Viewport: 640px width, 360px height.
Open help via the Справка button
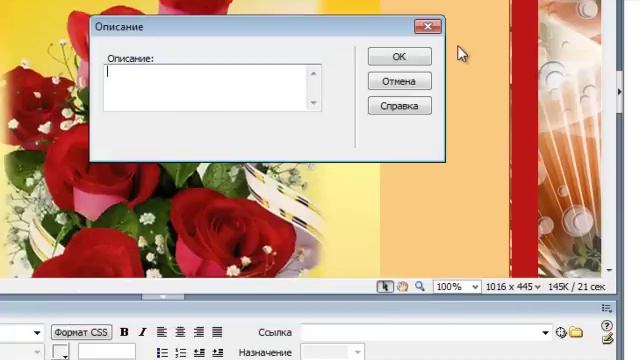click(x=400, y=106)
